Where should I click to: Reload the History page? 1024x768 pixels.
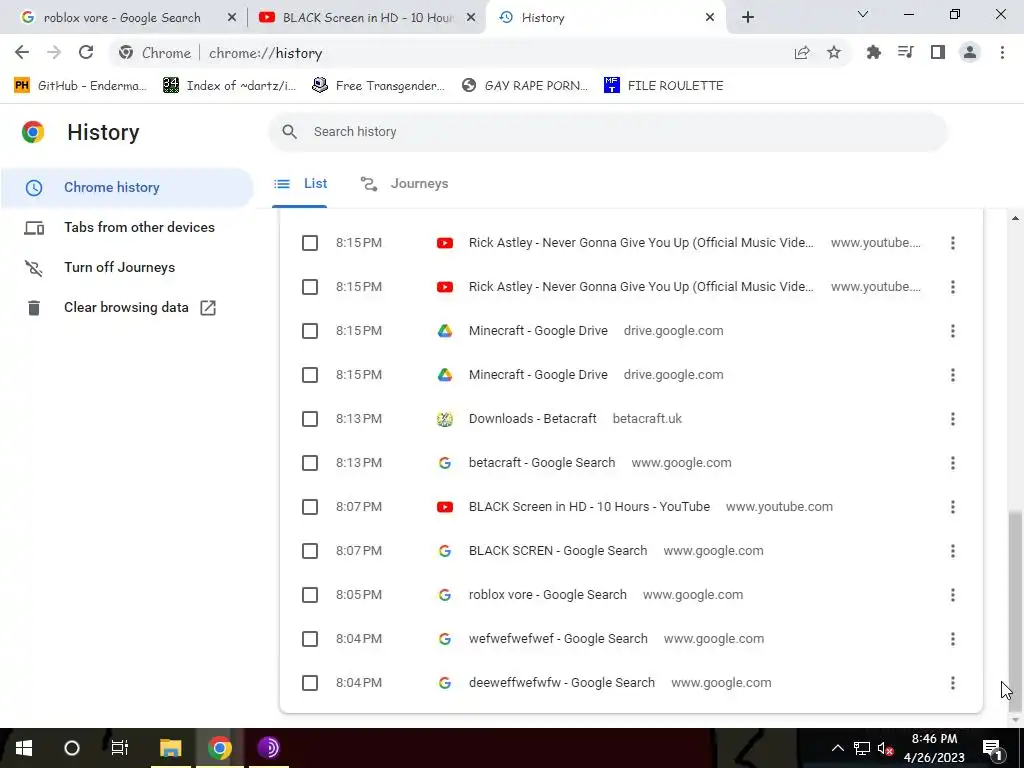pos(86,53)
